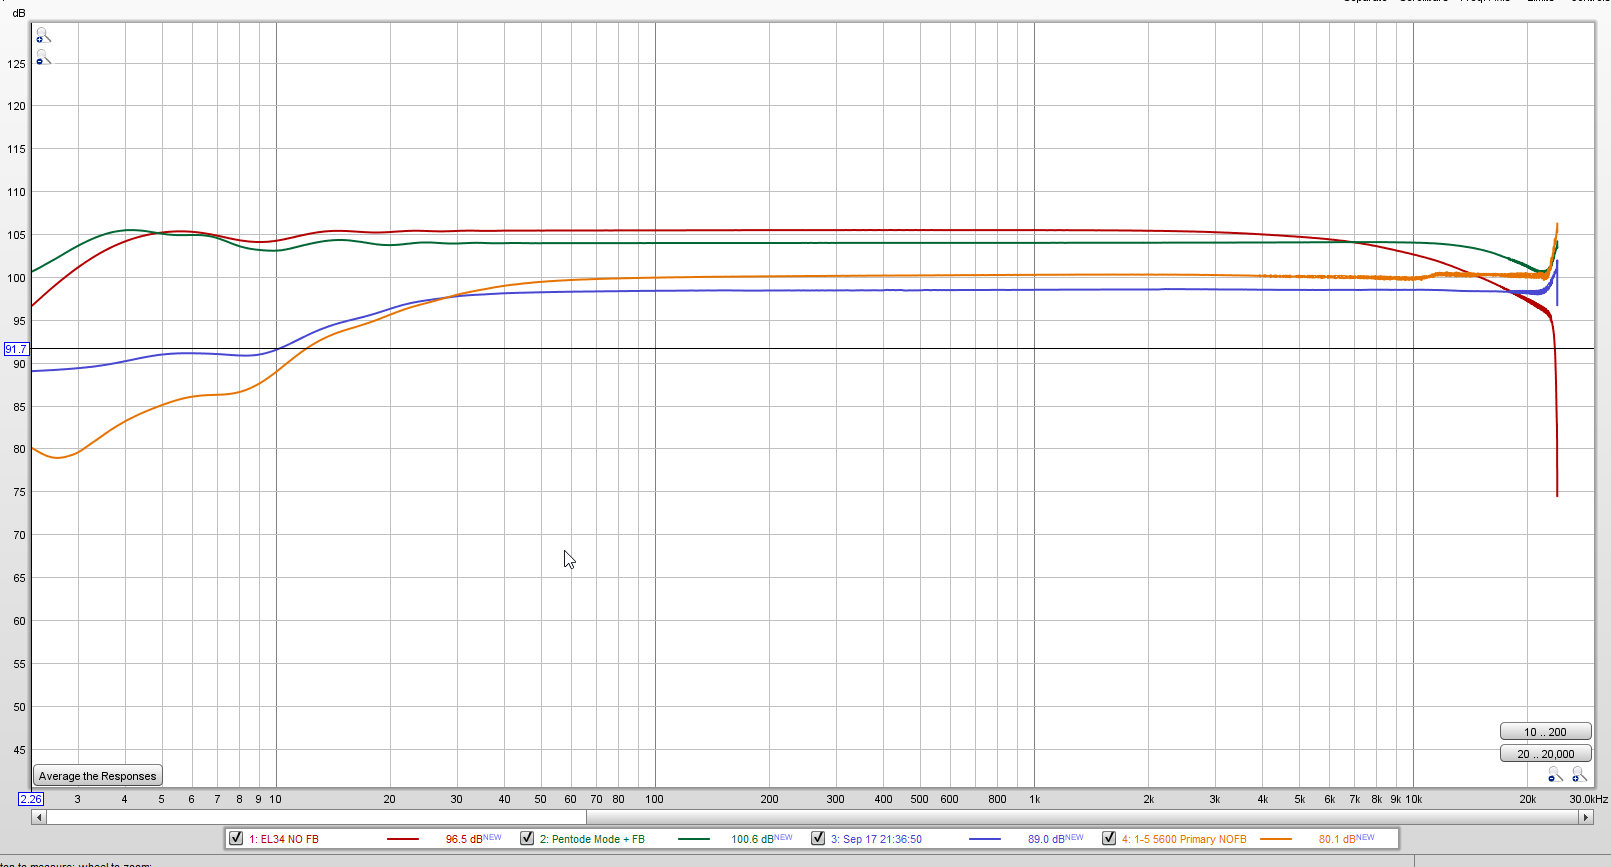Click the '2.26' start frequency field
Screen dimensions: 1611x867
[31, 799]
